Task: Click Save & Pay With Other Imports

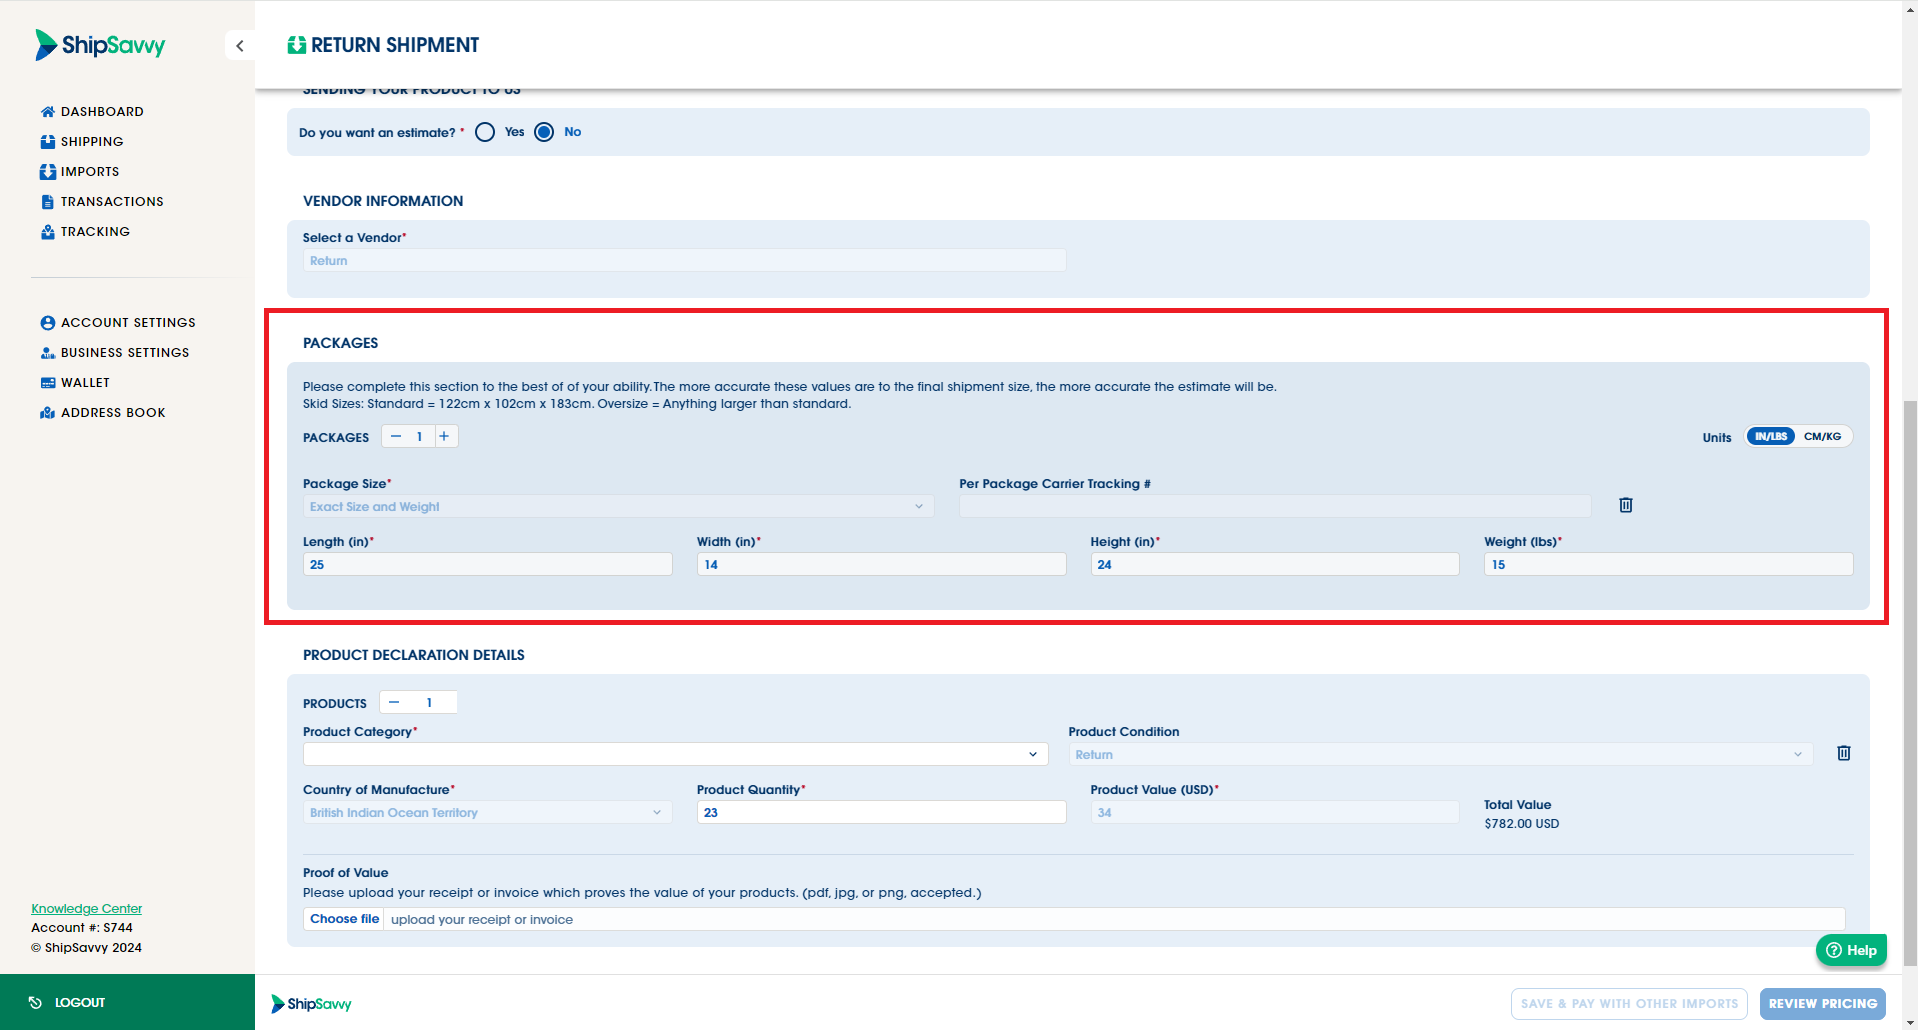Action: pos(1629,1004)
